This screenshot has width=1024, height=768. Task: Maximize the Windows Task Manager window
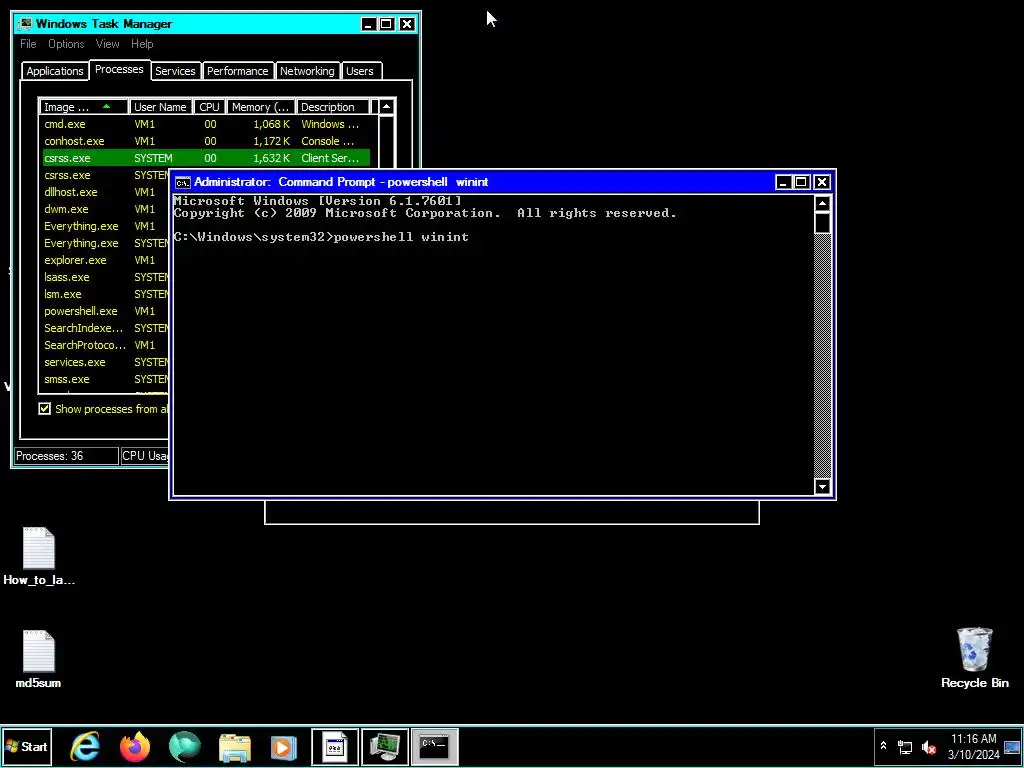(x=386, y=24)
